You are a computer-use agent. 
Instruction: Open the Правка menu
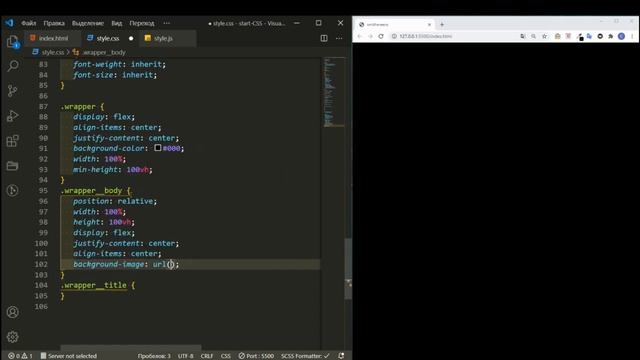tap(54, 23)
